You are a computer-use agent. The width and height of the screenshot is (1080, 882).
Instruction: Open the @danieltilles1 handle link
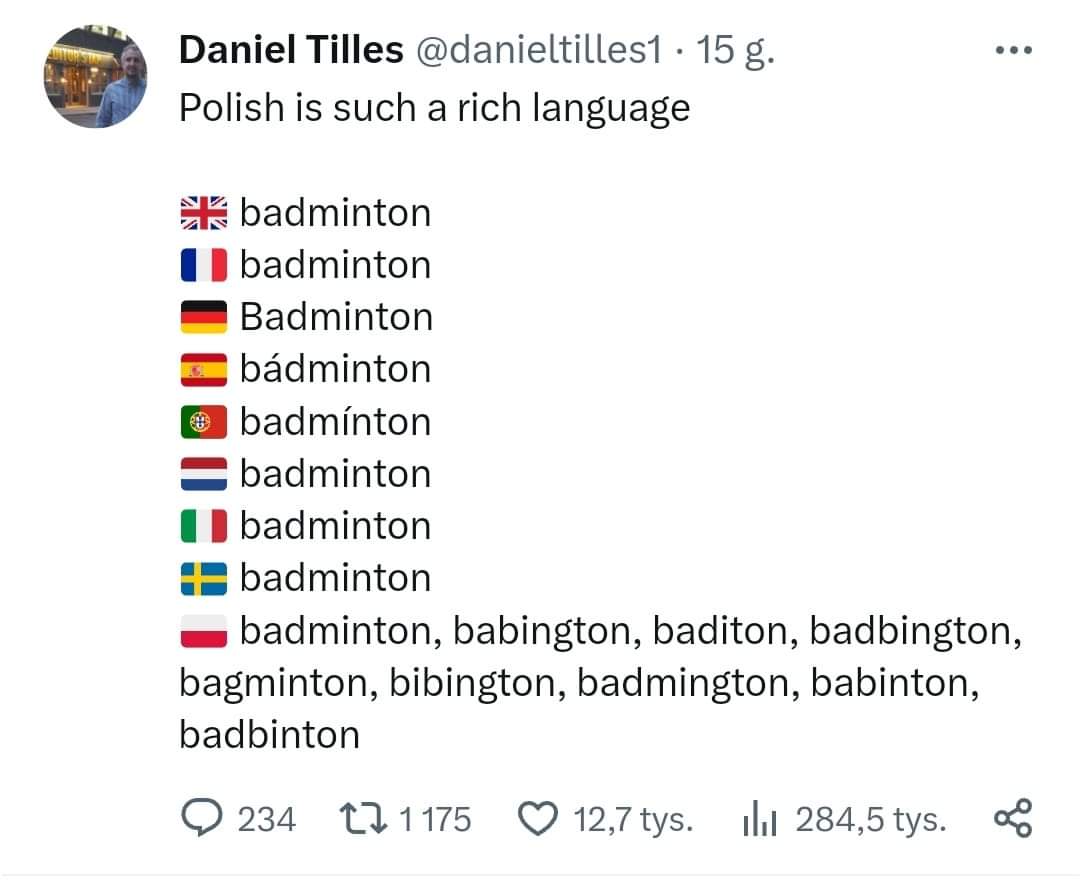pos(539,50)
